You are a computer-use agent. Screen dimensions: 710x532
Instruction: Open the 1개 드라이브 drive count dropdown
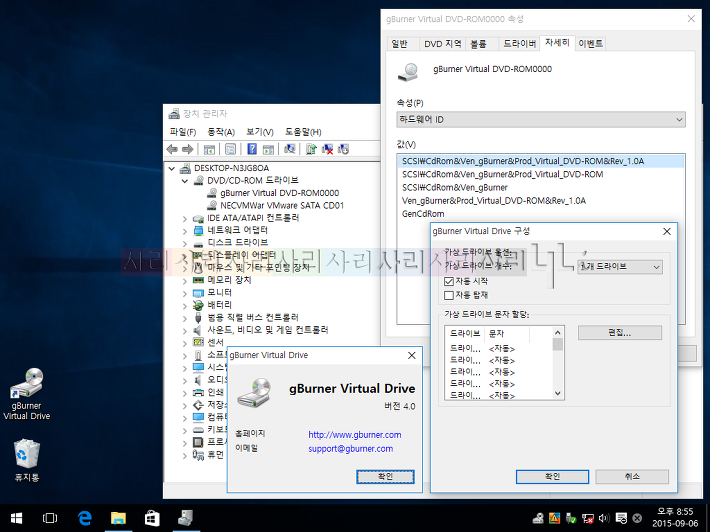click(x=620, y=267)
